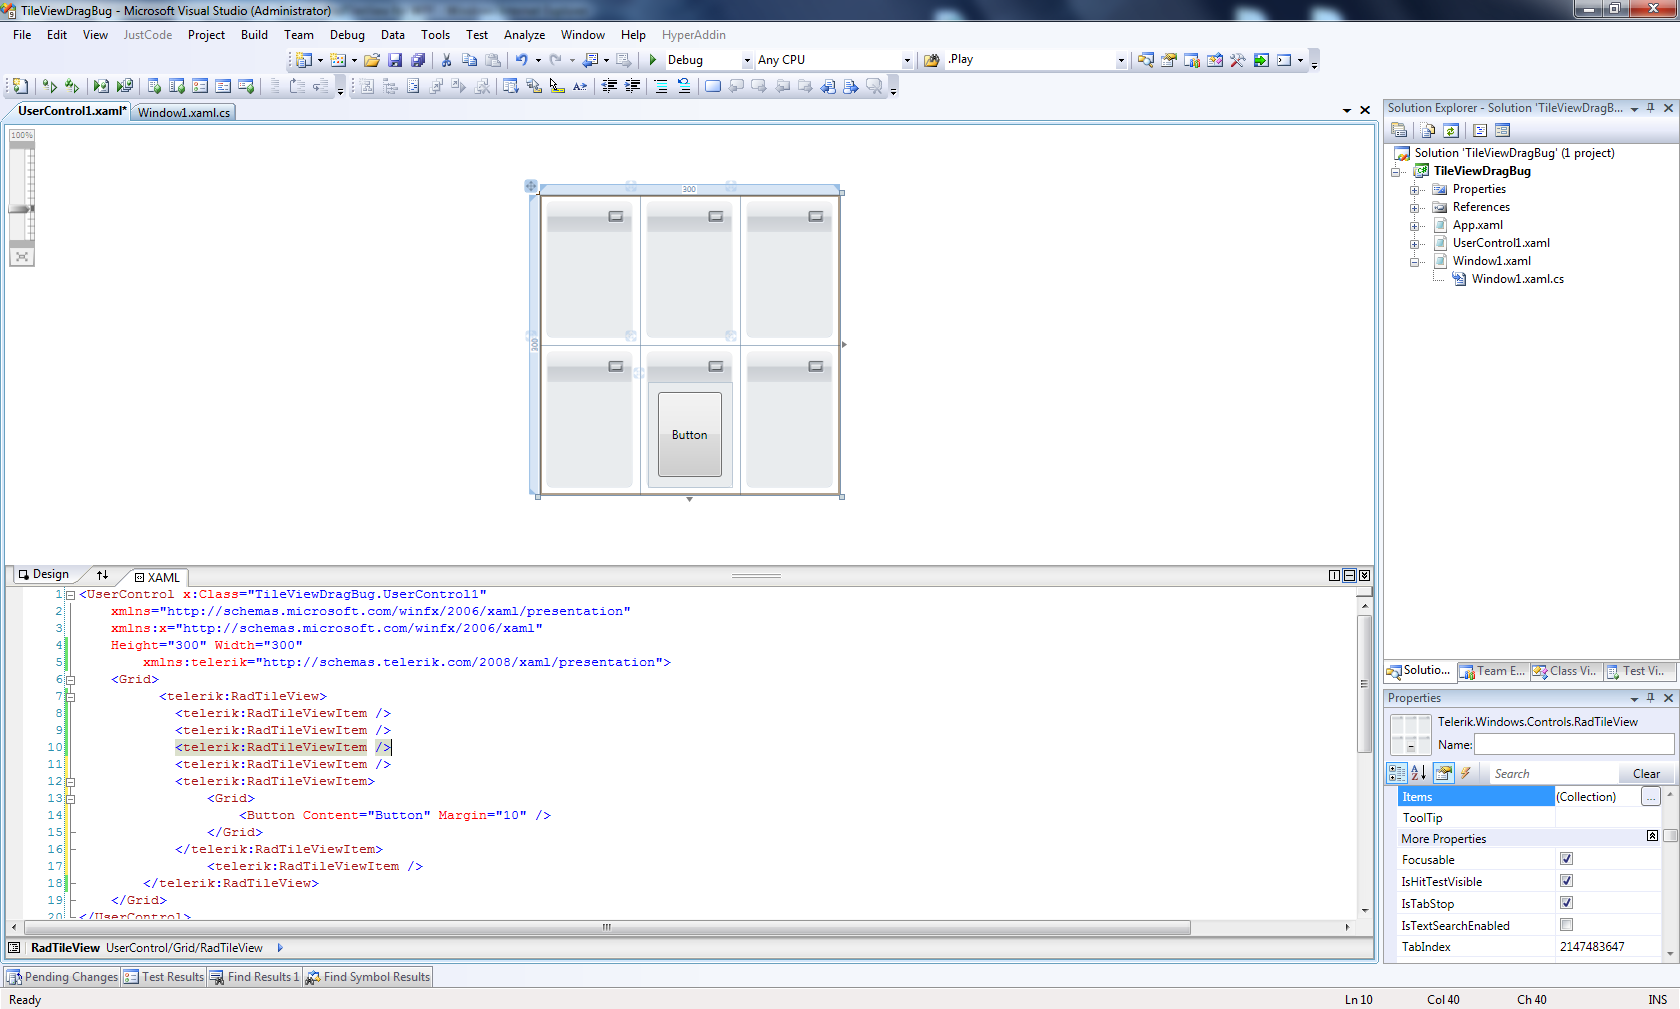
Task: Click the Items collection ellipsis button
Action: tap(1650, 797)
